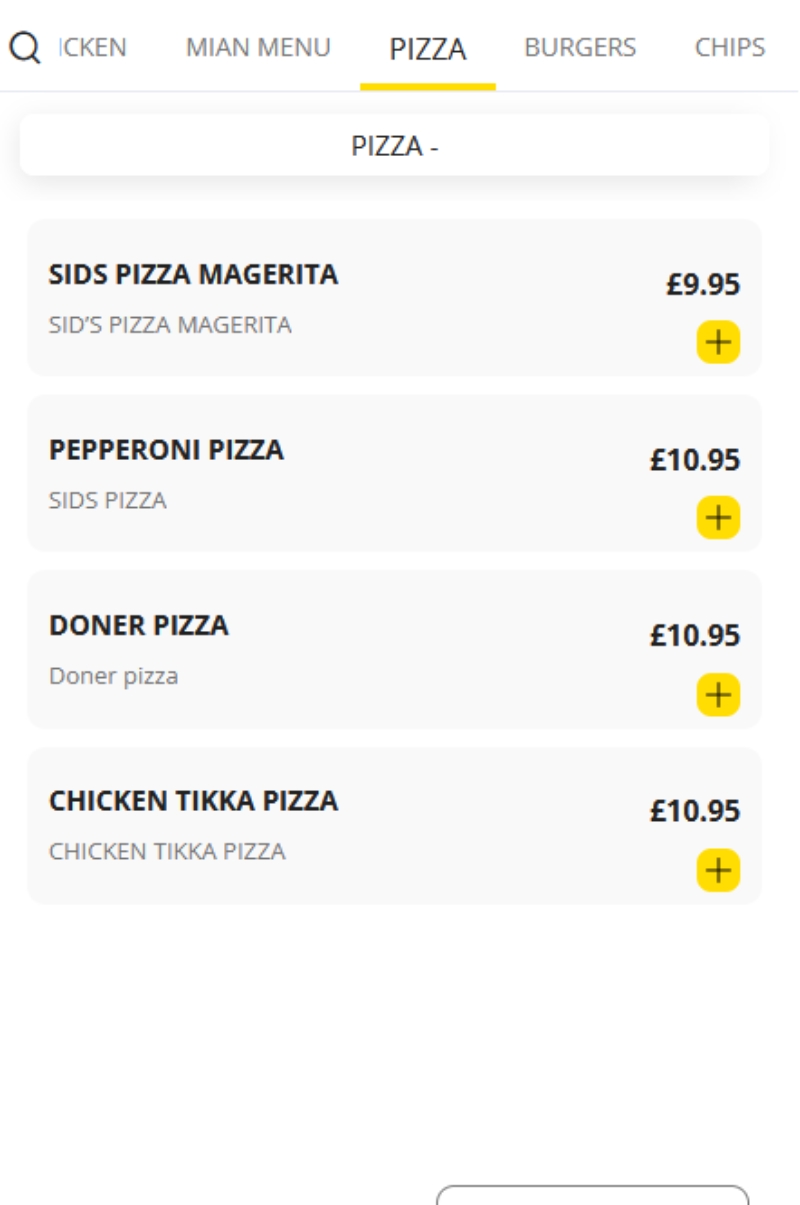800x1205 pixels.
Task: Add Doner Pizza using yellow plus icon
Action: tap(718, 694)
